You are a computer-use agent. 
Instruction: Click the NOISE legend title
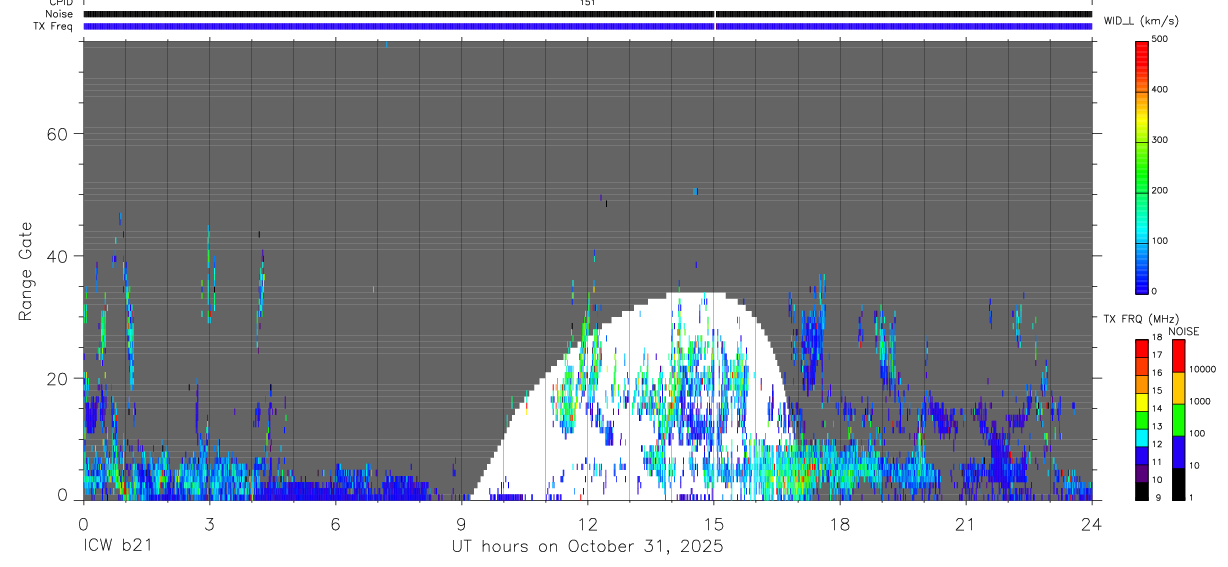(x=1184, y=332)
